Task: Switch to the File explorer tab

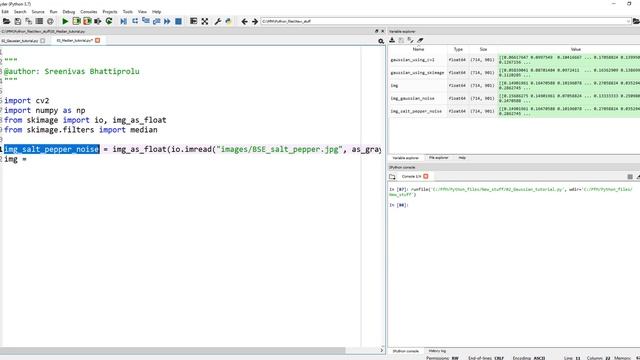Action: pyautogui.click(x=438, y=158)
